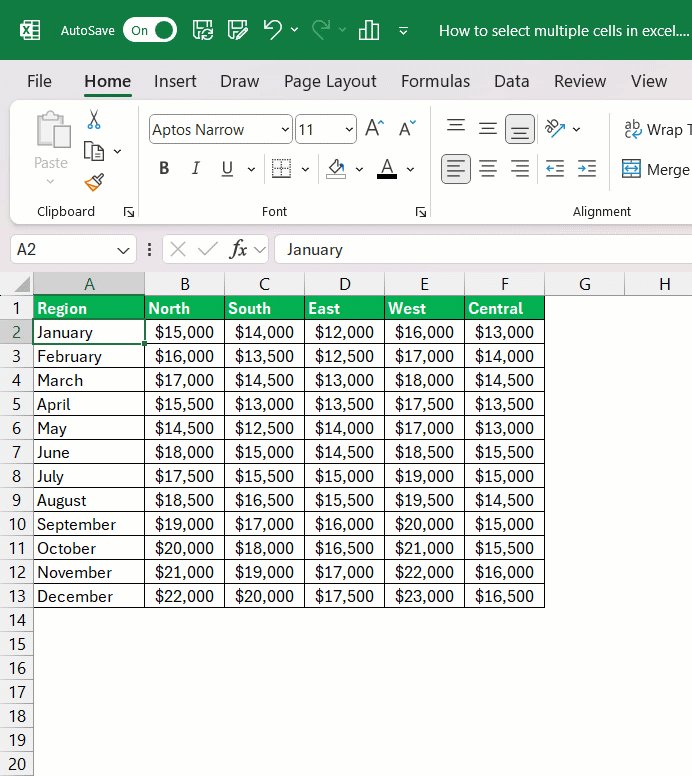Select Center horizontal alignment

[x=488, y=169]
